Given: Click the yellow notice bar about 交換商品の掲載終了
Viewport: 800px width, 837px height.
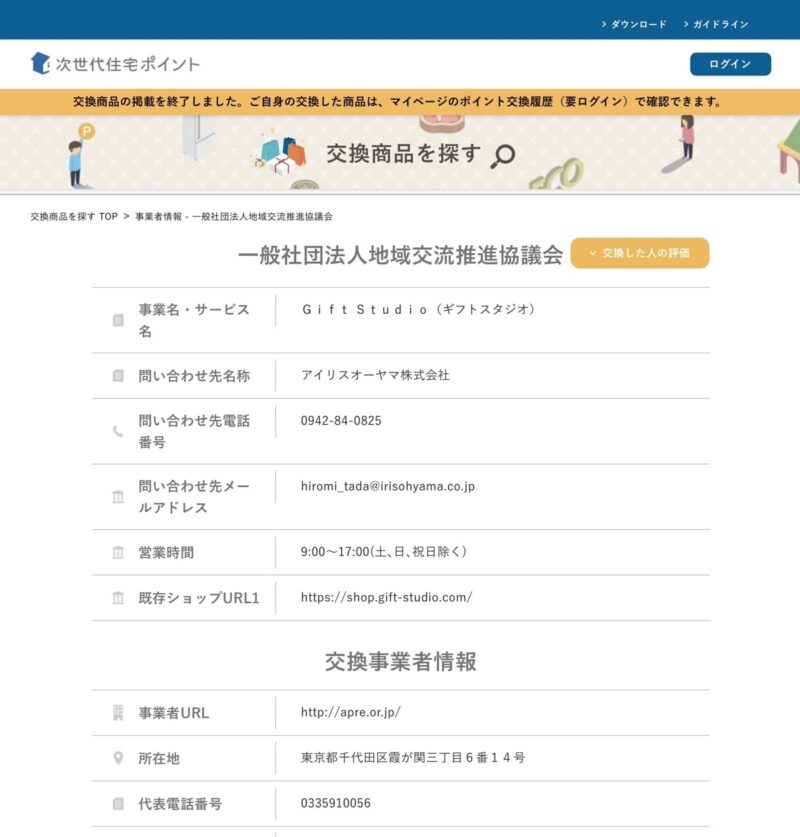Looking at the screenshot, I should click(x=400, y=100).
